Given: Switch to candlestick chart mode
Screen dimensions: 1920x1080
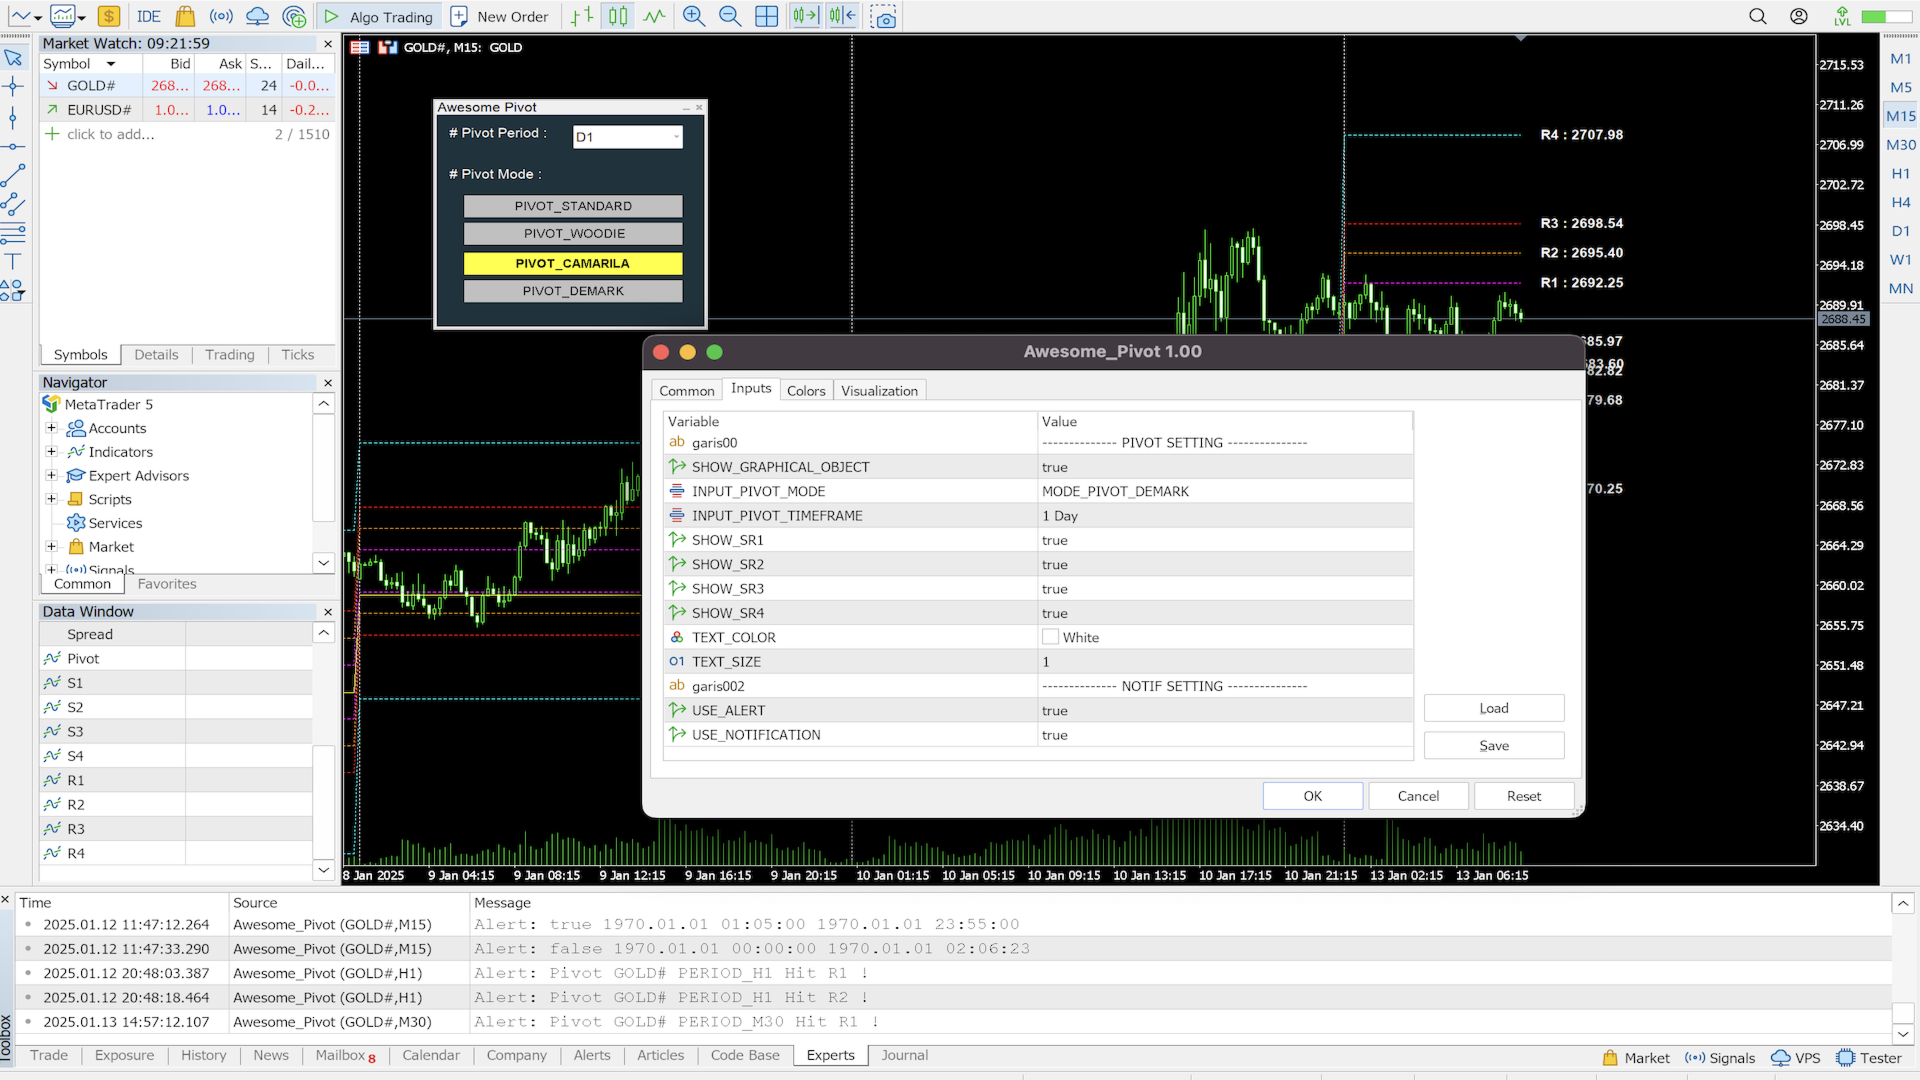Looking at the screenshot, I should (618, 16).
